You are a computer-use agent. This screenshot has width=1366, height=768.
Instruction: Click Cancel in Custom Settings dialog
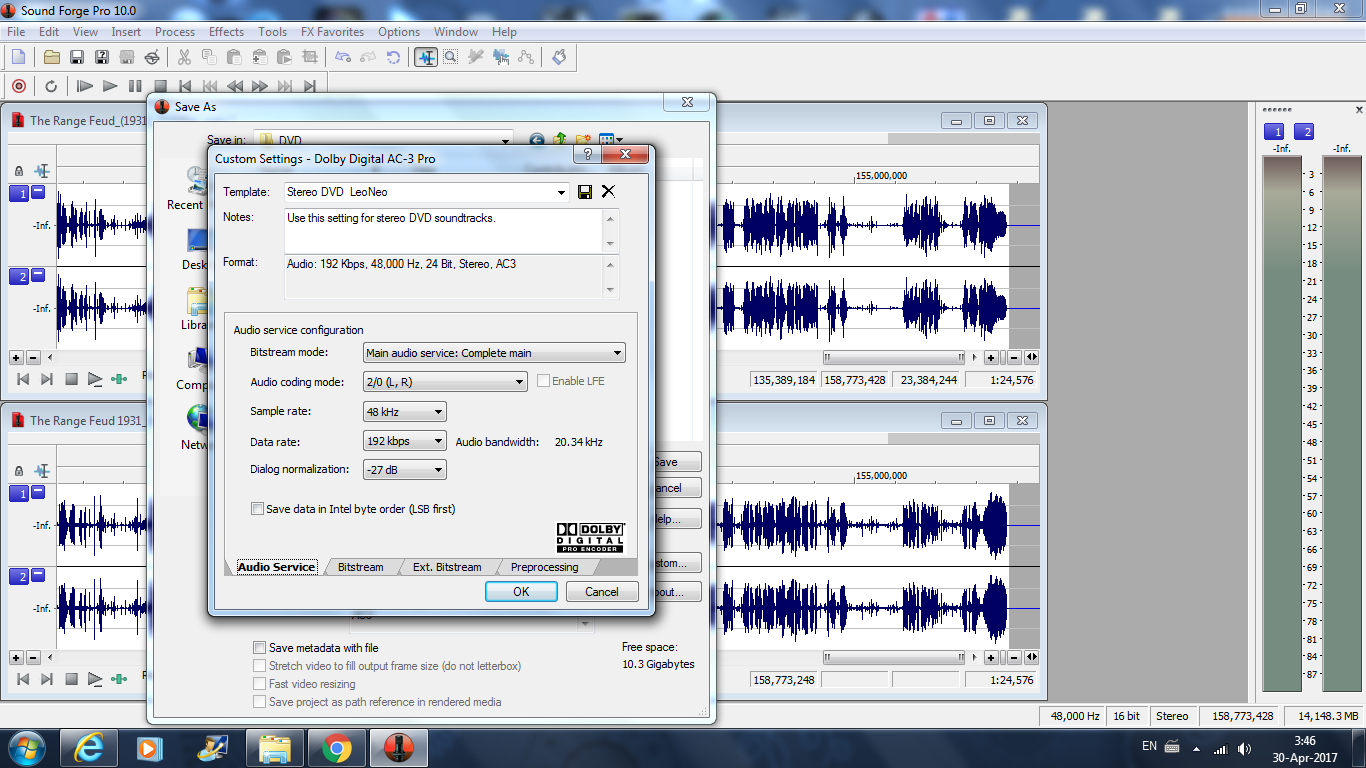coord(602,592)
